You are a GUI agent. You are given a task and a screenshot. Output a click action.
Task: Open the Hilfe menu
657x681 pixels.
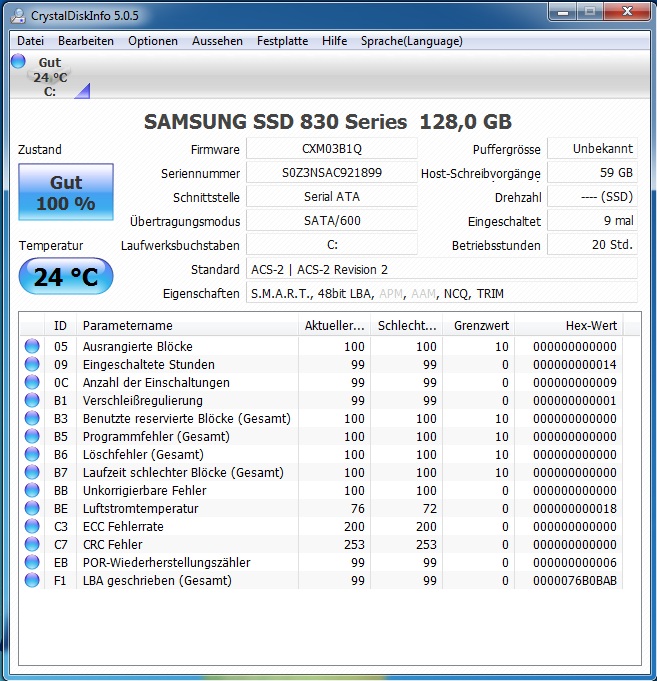[334, 41]
